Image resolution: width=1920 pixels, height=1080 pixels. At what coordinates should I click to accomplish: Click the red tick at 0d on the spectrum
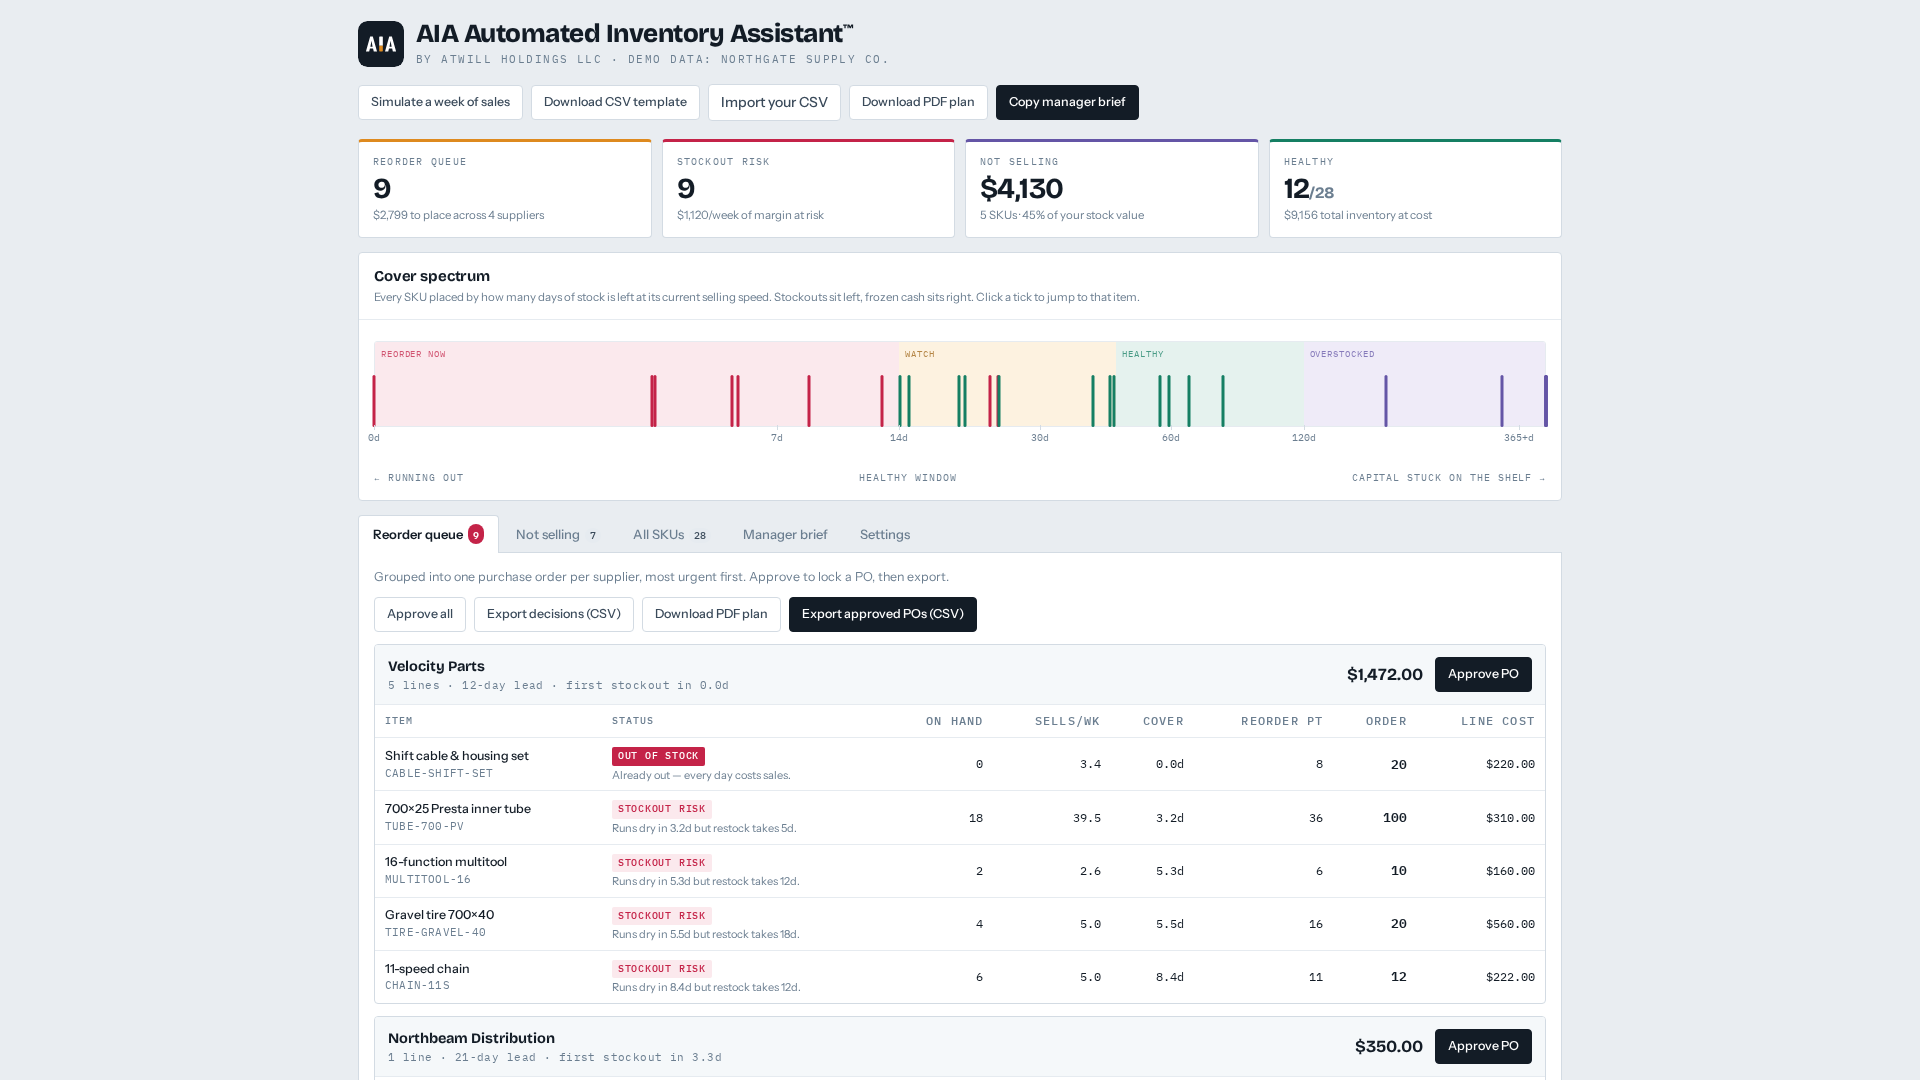374,401
